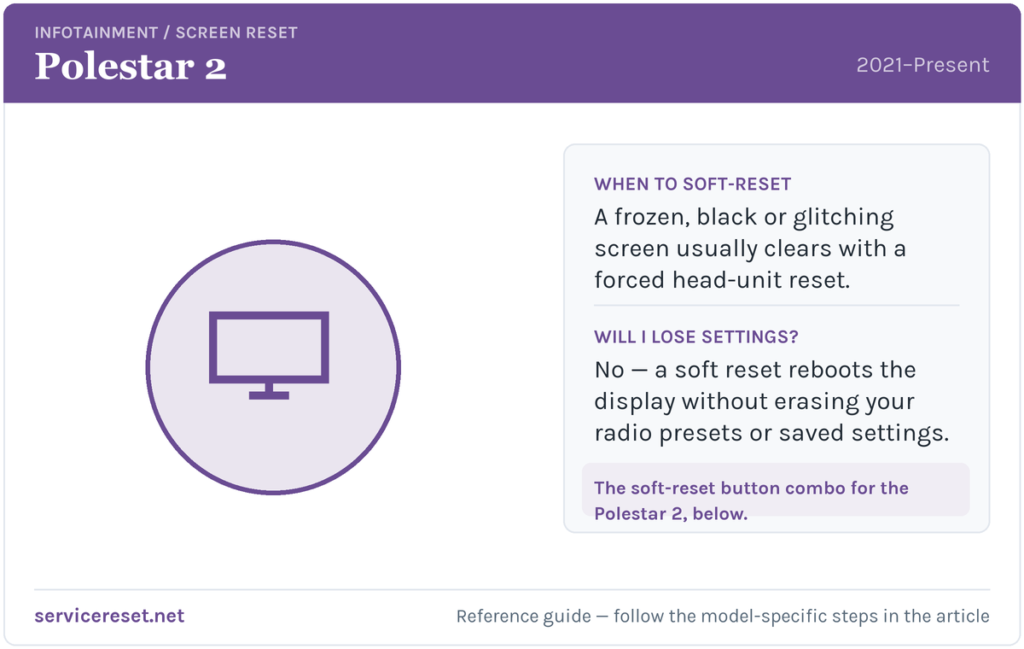Click the text 'Polestar 2, below.'
The height and width of the screenshot is (649, 1024).
click(671, 513)
